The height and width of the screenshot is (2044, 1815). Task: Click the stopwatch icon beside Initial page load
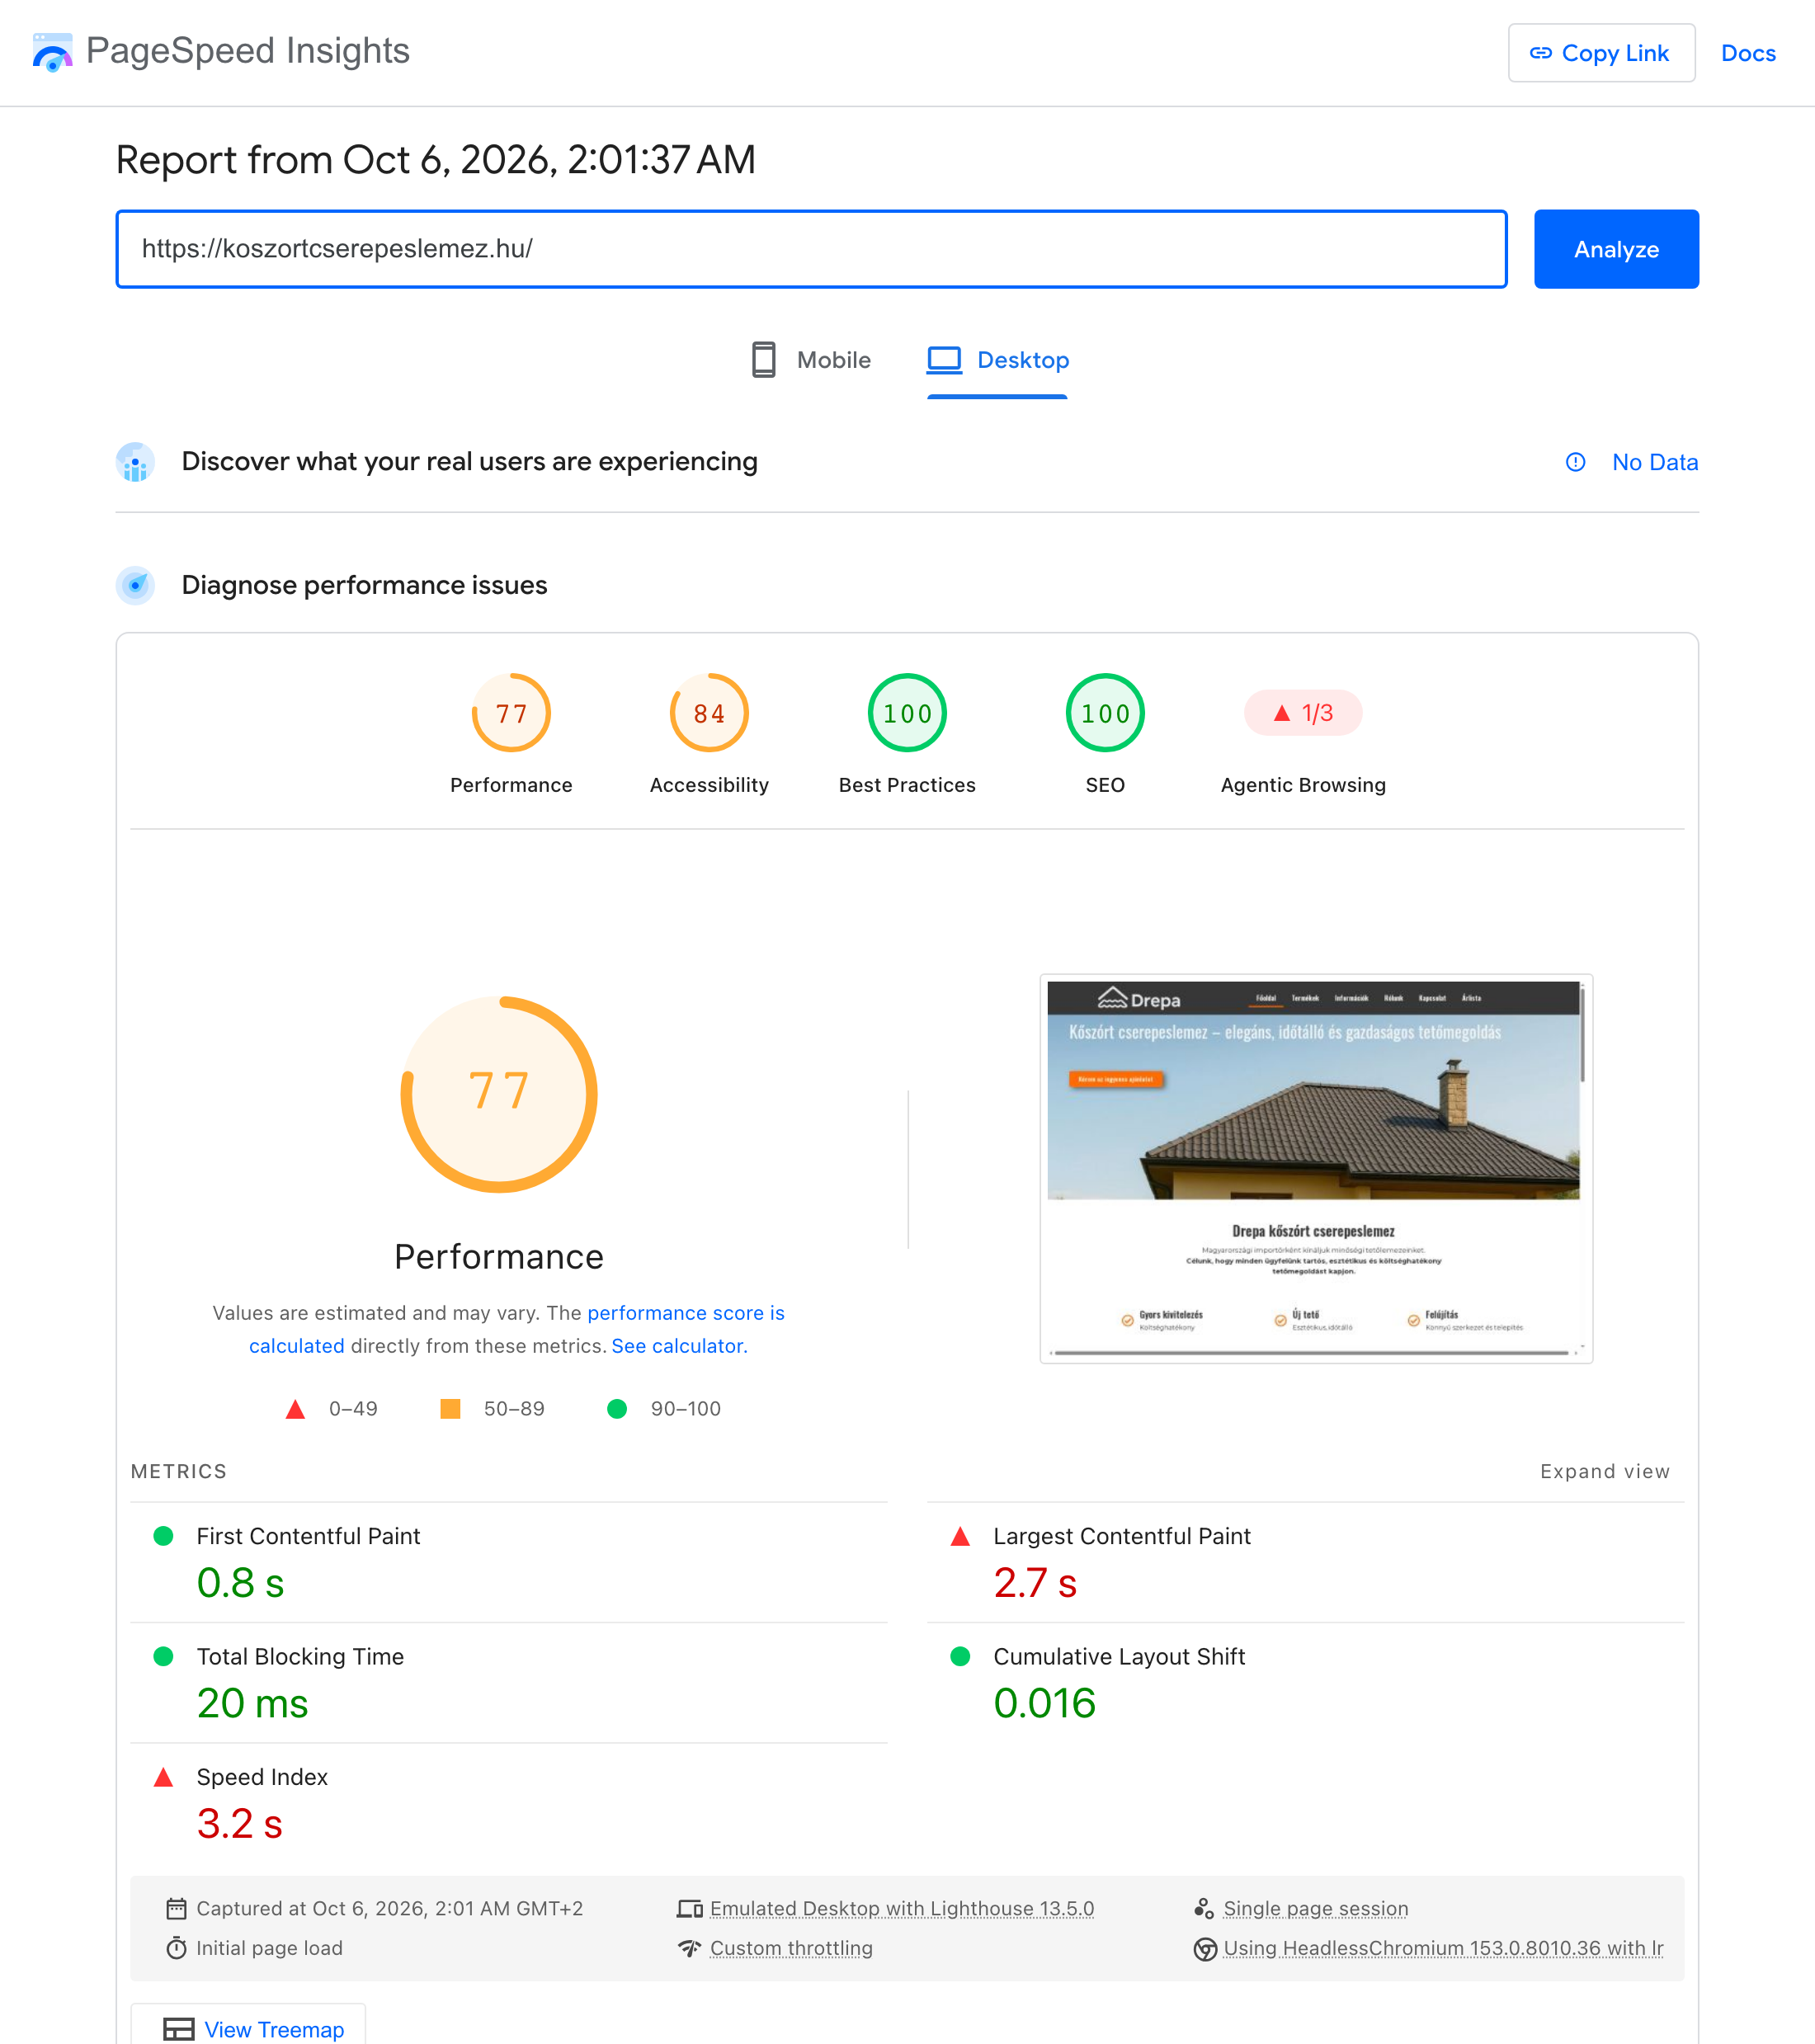point(176,1948)
